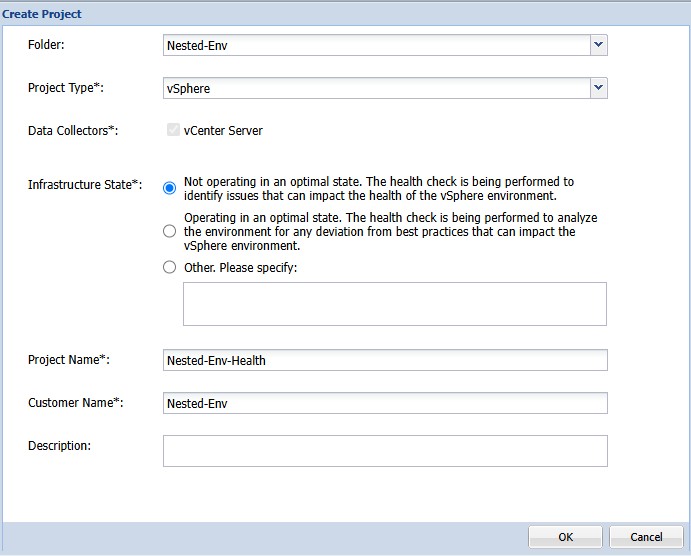Confirm with the OK button
691x556 pixels.
565,537
